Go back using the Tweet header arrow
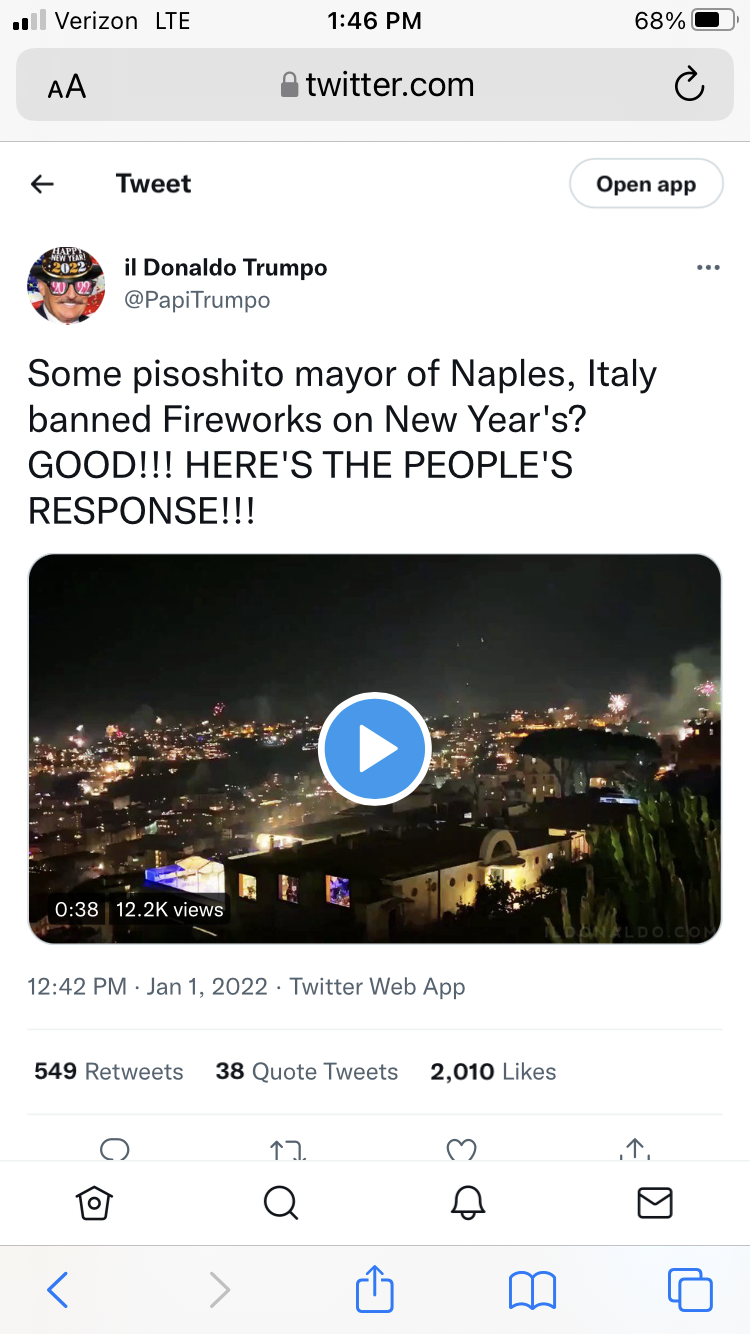The width and height of the screenshot is (750, 1334). (x=42, y=184)
